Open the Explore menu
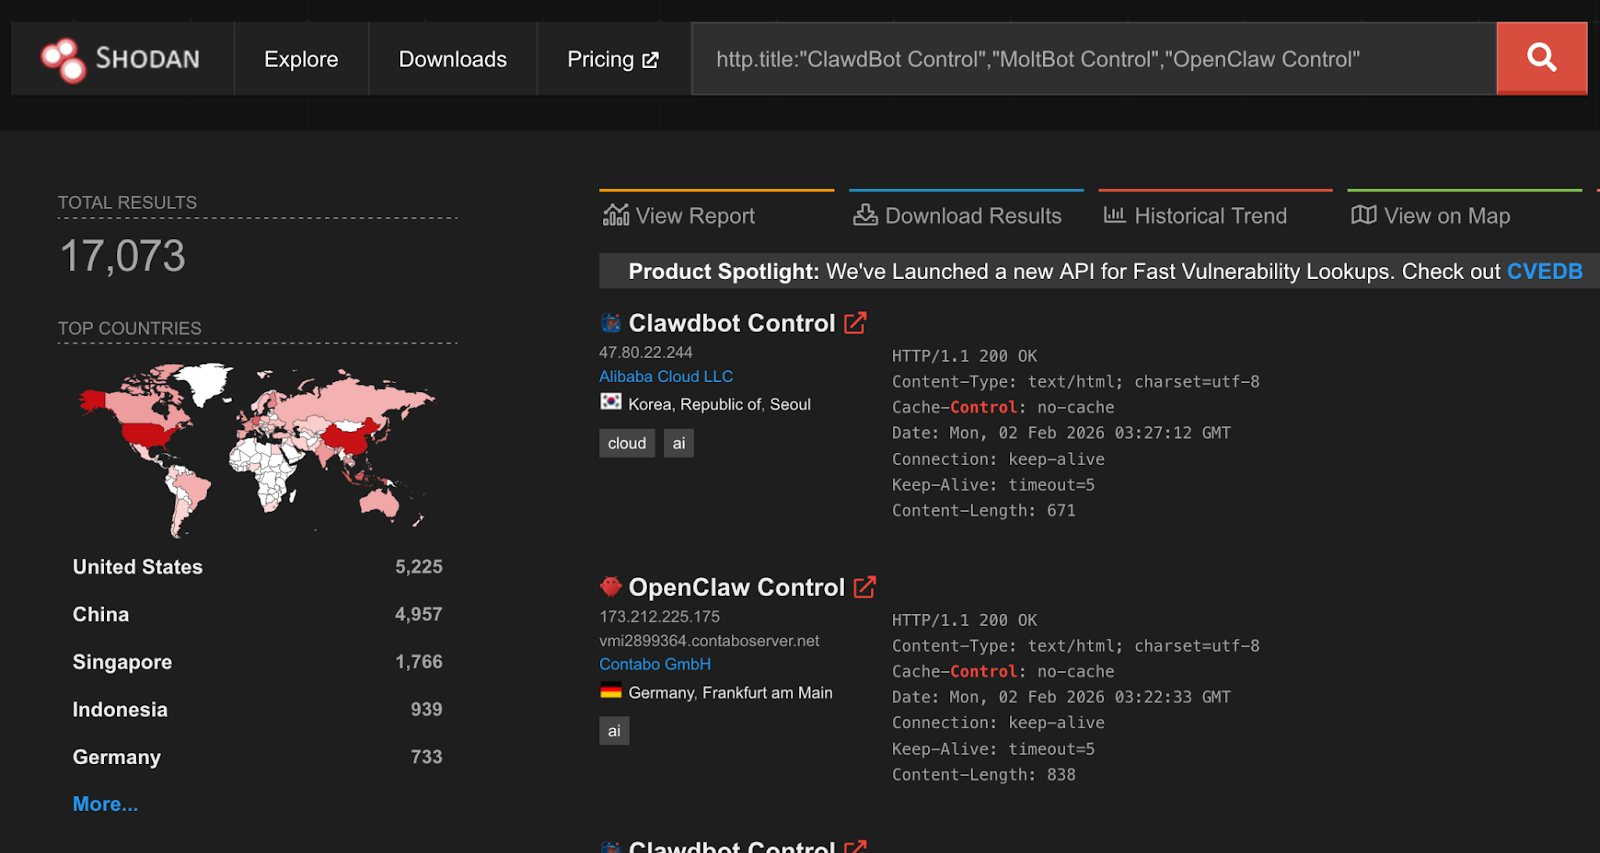1600x853 pixels. pos(301,59)
